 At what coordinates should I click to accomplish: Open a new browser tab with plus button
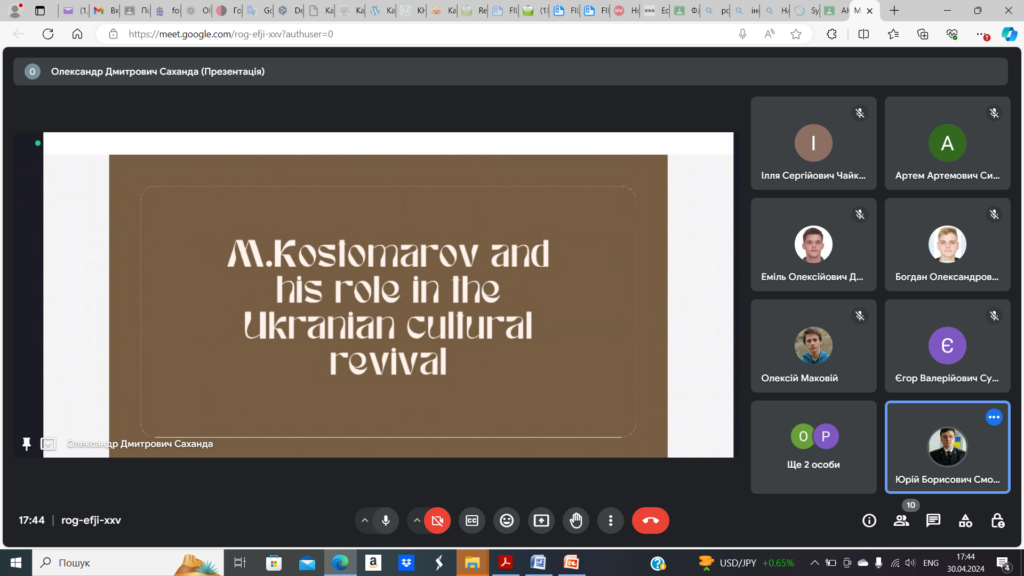pyautogui.click(x=893, y=10)
